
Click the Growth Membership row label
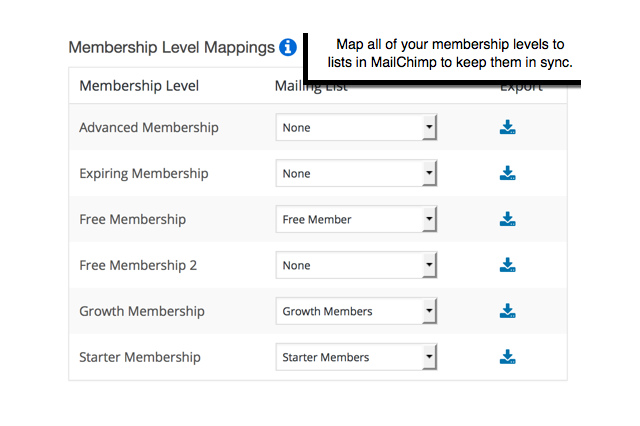pos(141,312)
